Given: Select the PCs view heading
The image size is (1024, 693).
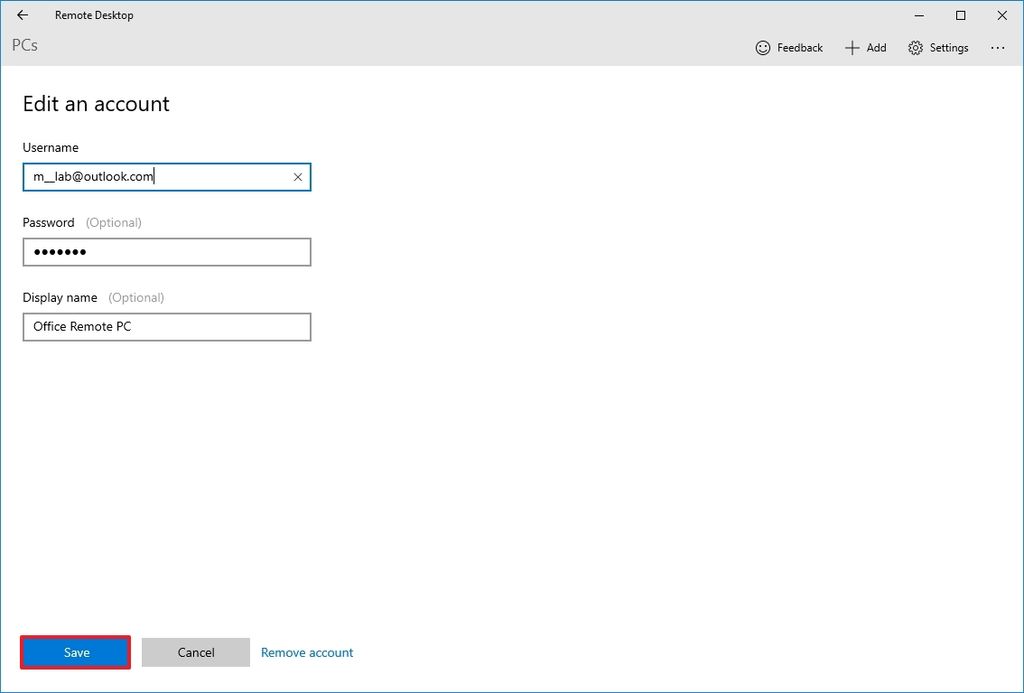Looking at the screenshot, I should [x=24, y=46].
